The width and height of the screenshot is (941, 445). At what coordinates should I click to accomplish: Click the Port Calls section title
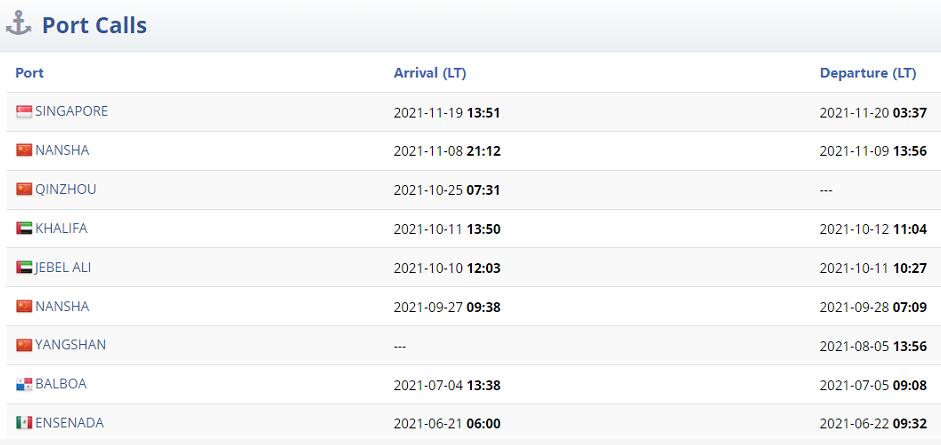[94, 26]
